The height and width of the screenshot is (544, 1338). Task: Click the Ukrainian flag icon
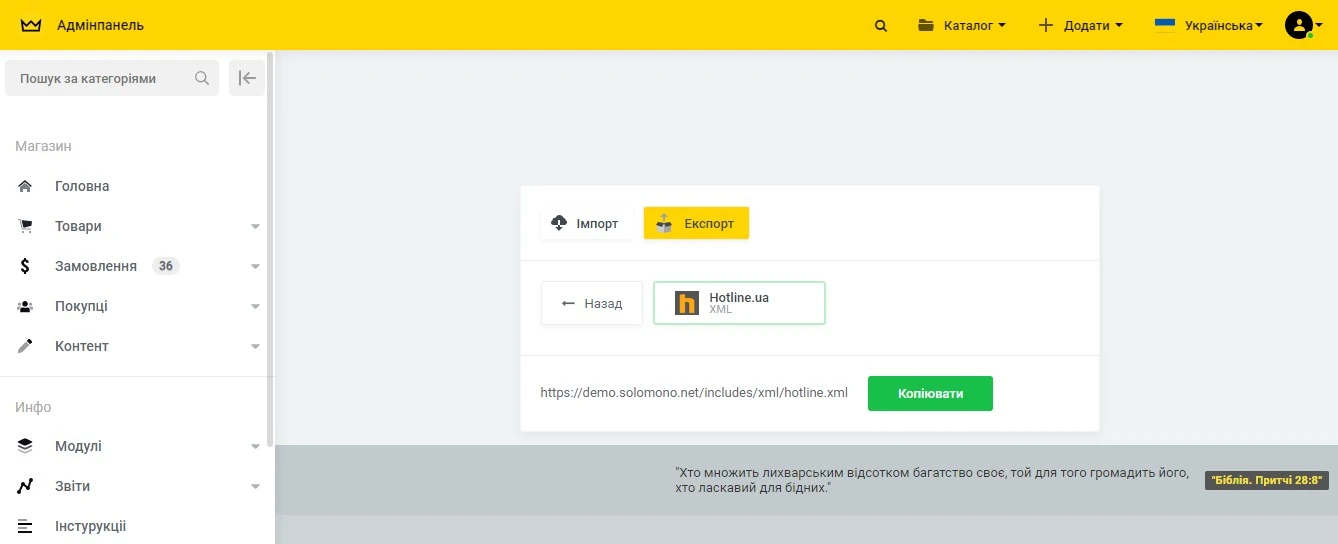(1165, 25)
